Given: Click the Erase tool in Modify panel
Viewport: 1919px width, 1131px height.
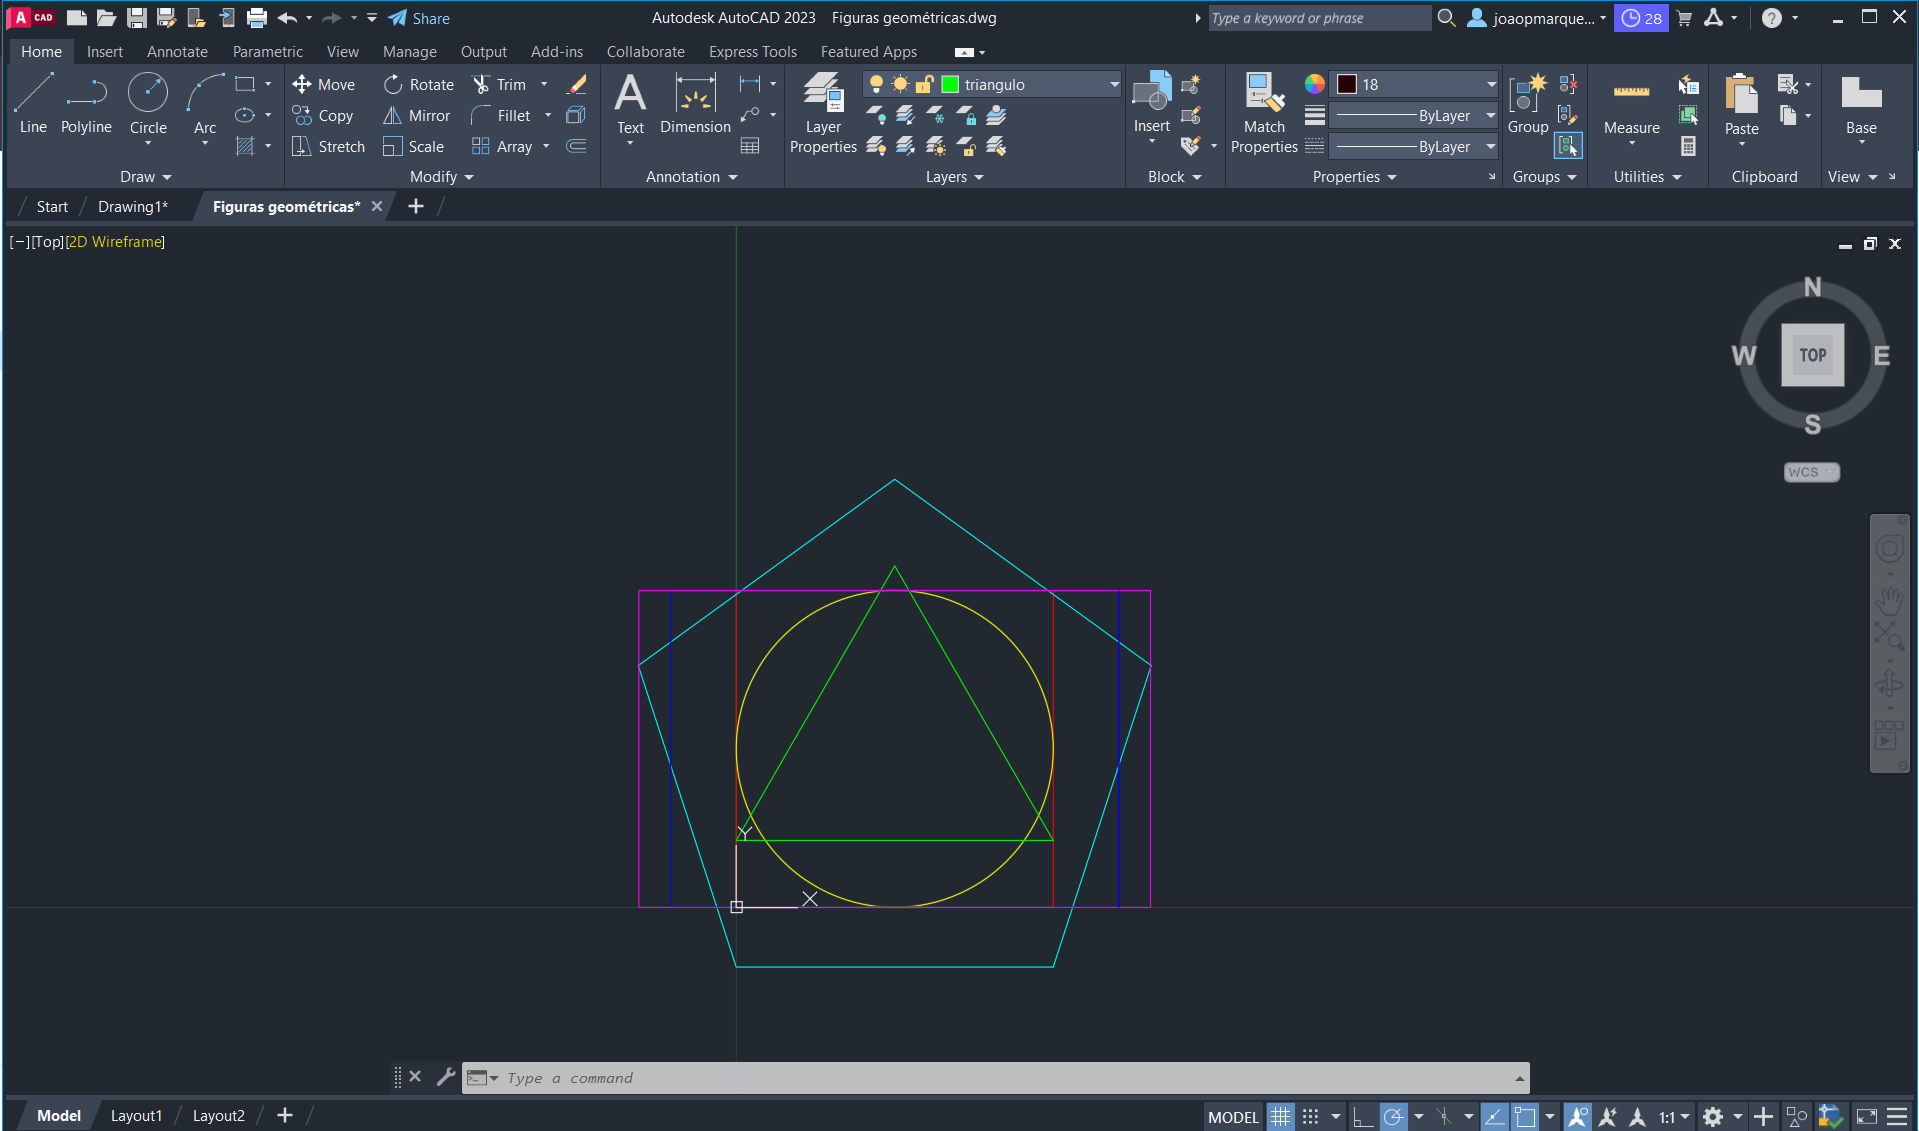Looking at the screenshot, I should pos(576,85).
